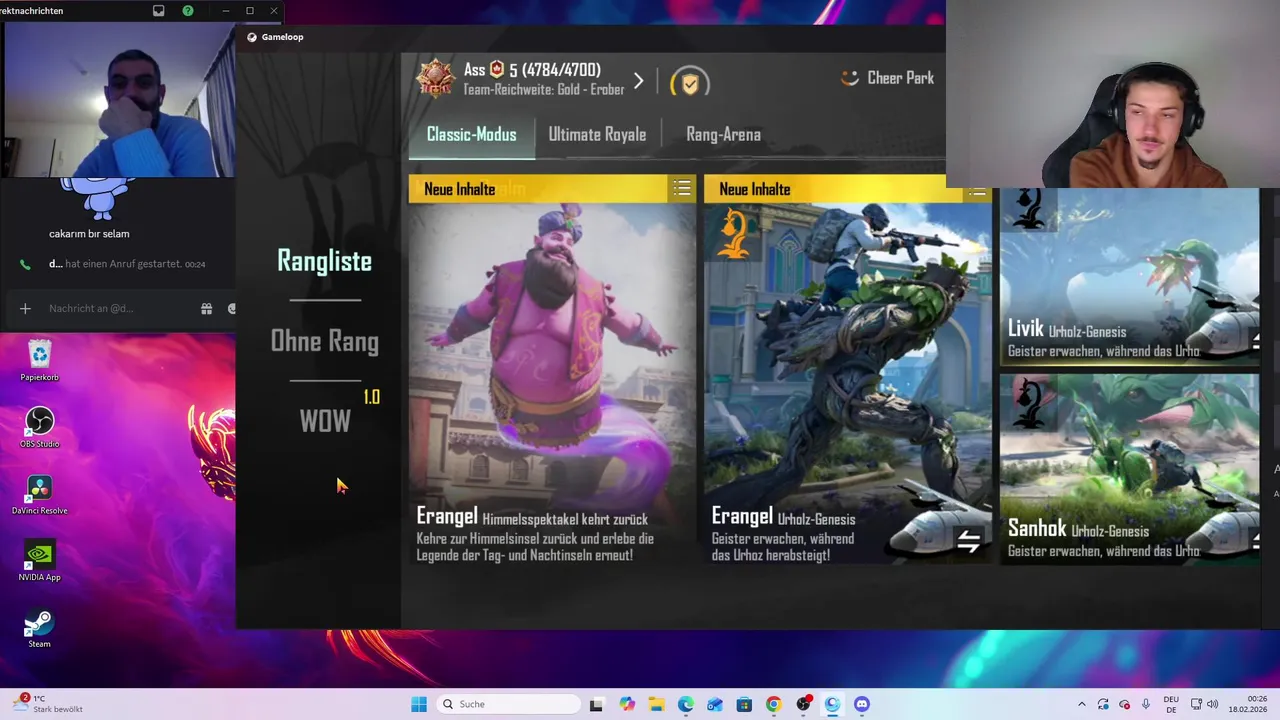Open the mode list icon on Himmelsspektakel card
The image size is (1280, 720).
point(682,188)
